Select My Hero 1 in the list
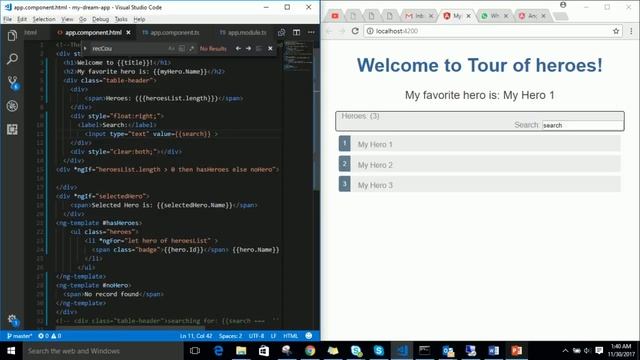 coord(480,144)
